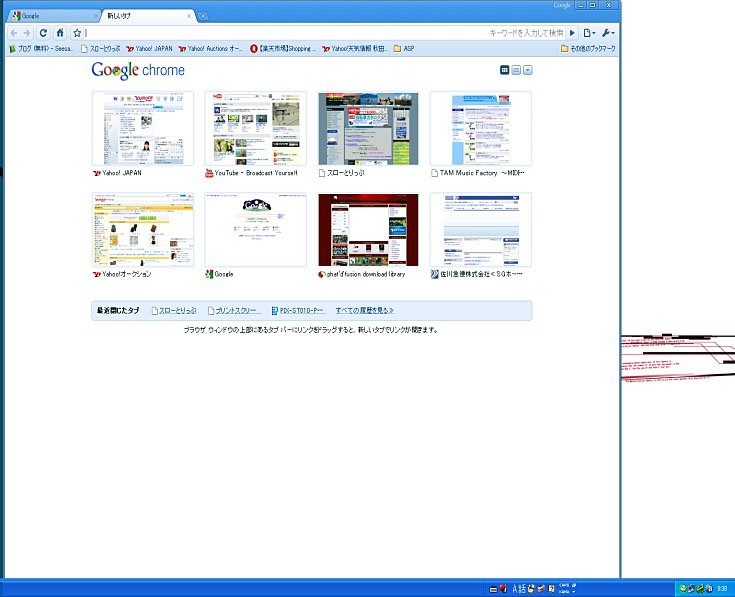Open the TAM Music Factory thumbnail
The image size is (735, 597).
480,128
